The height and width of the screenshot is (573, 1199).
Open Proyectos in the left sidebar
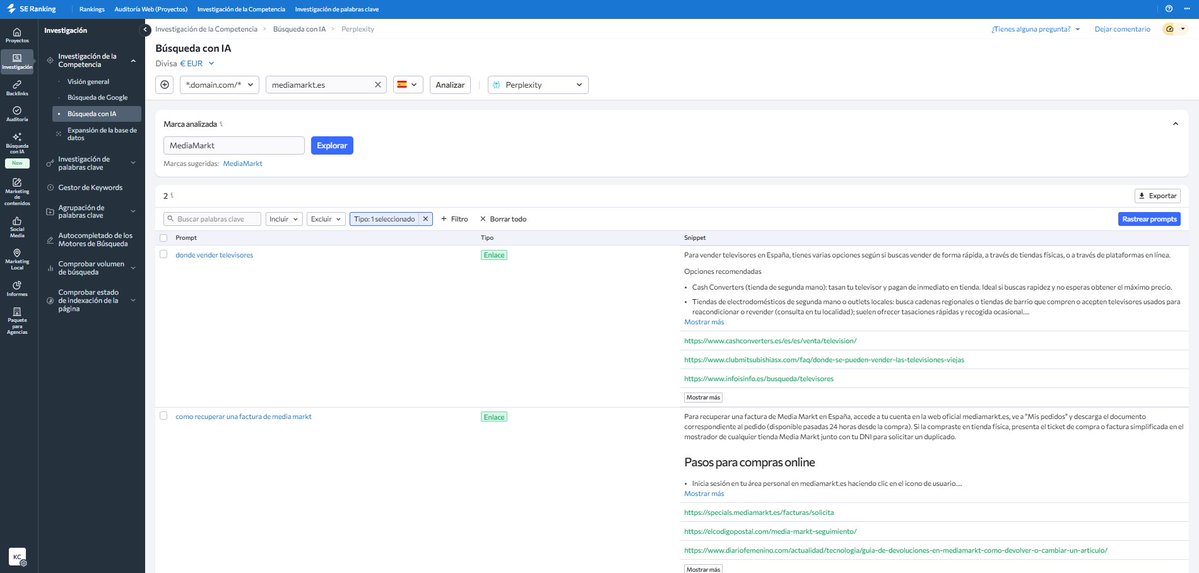(x=17, y=34)
